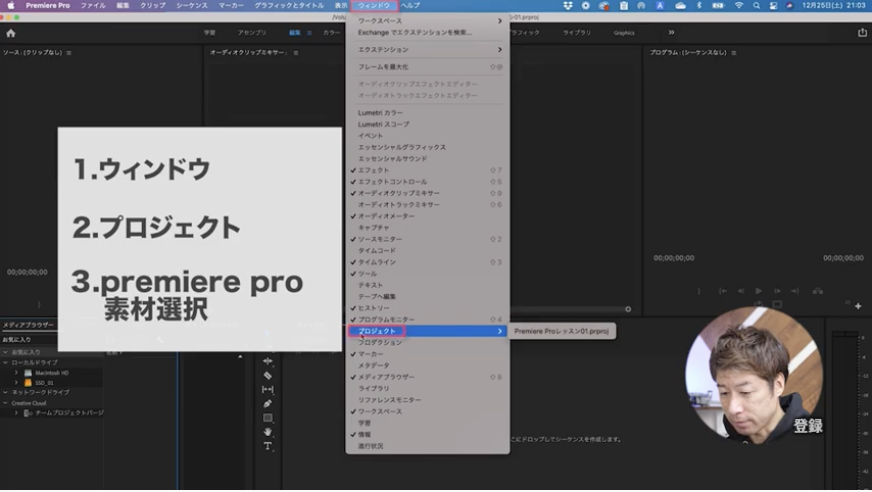
Task: Open the シーケンス menu
Action: point(192,6)
